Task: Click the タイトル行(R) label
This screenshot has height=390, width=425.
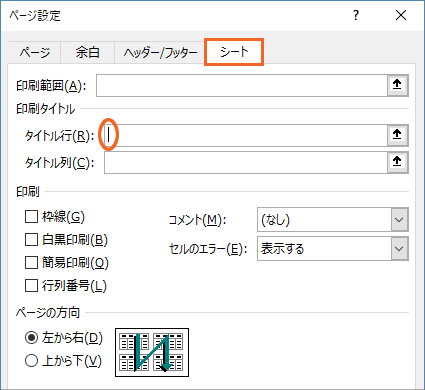Action: tap(59, 136)
